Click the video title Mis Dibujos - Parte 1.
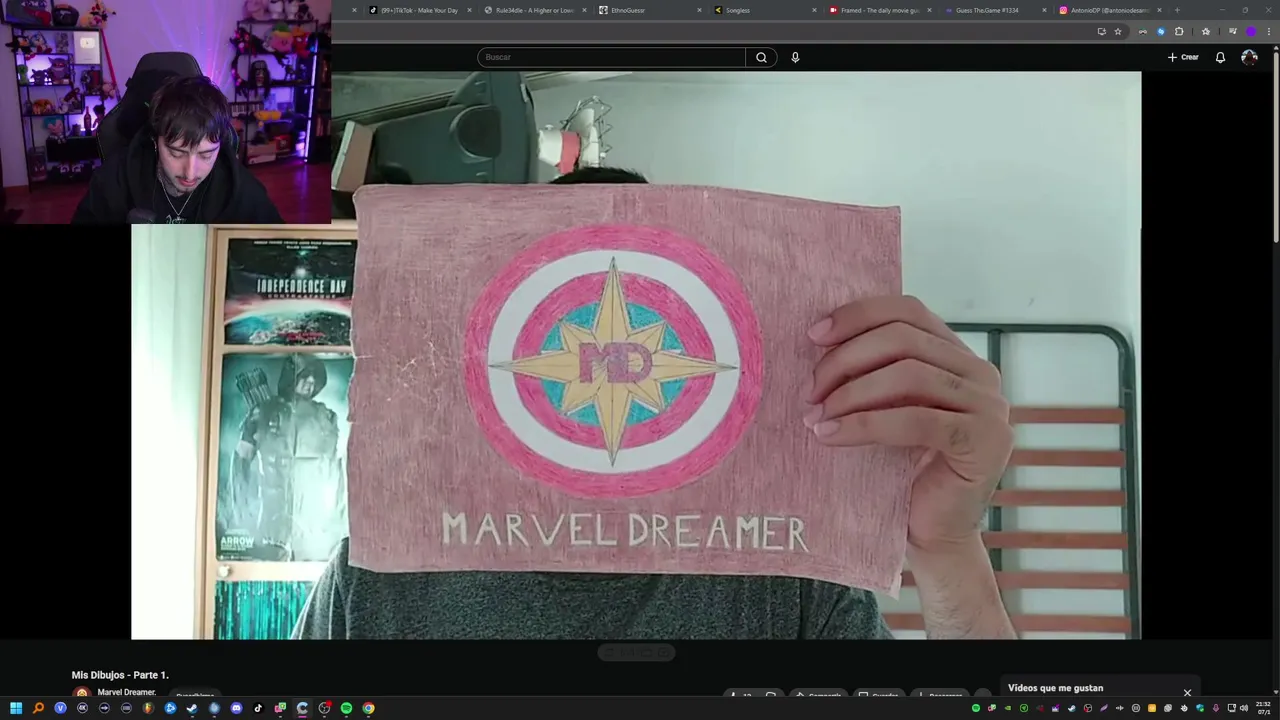Image resolution: width=1280 pixels, height=720 pixels. [120, 675]
